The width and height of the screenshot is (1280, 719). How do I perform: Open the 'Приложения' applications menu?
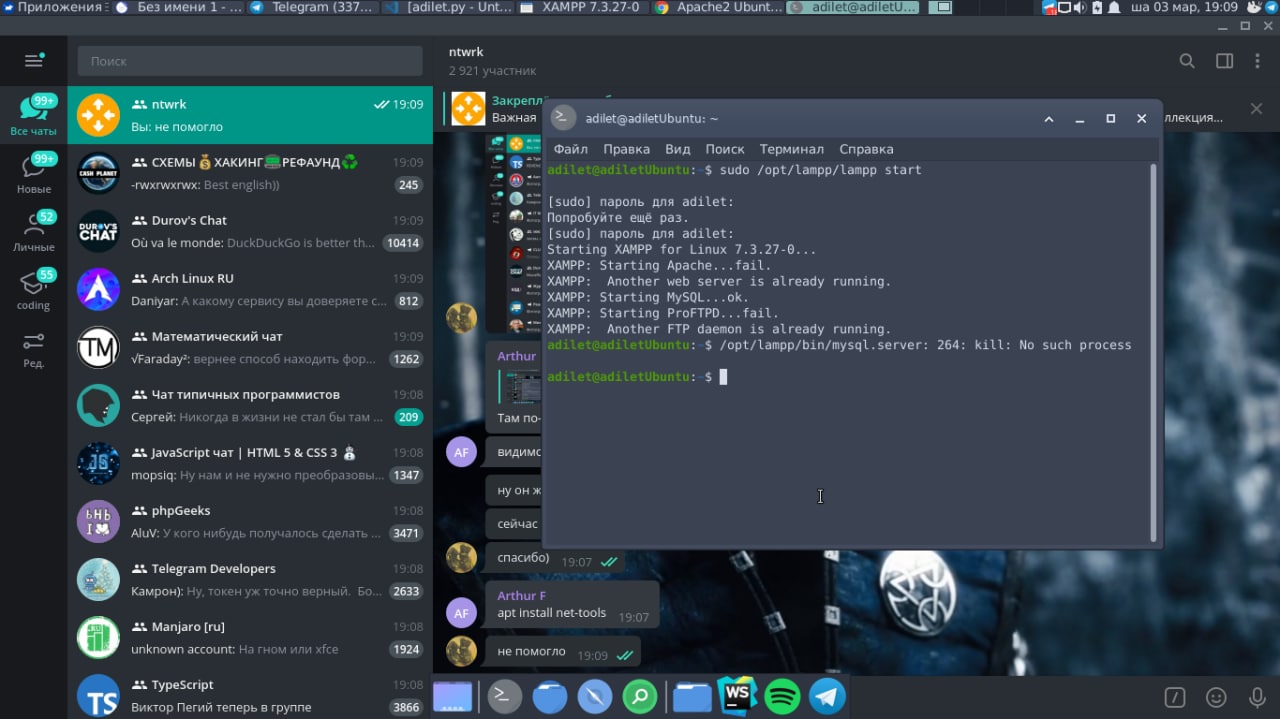coord(52,7)
